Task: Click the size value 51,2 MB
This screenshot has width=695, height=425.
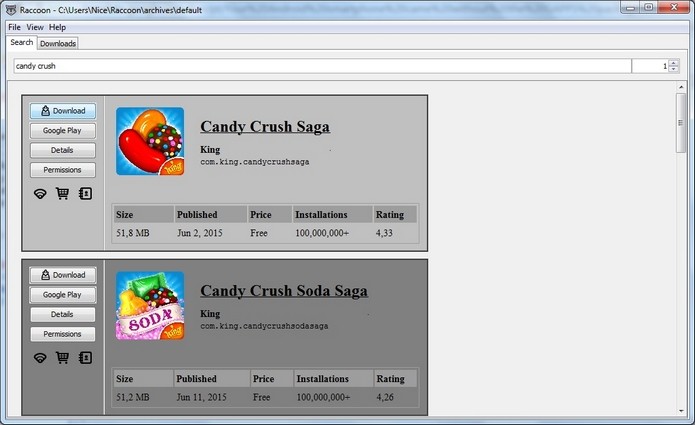Action: pos(133,397)
